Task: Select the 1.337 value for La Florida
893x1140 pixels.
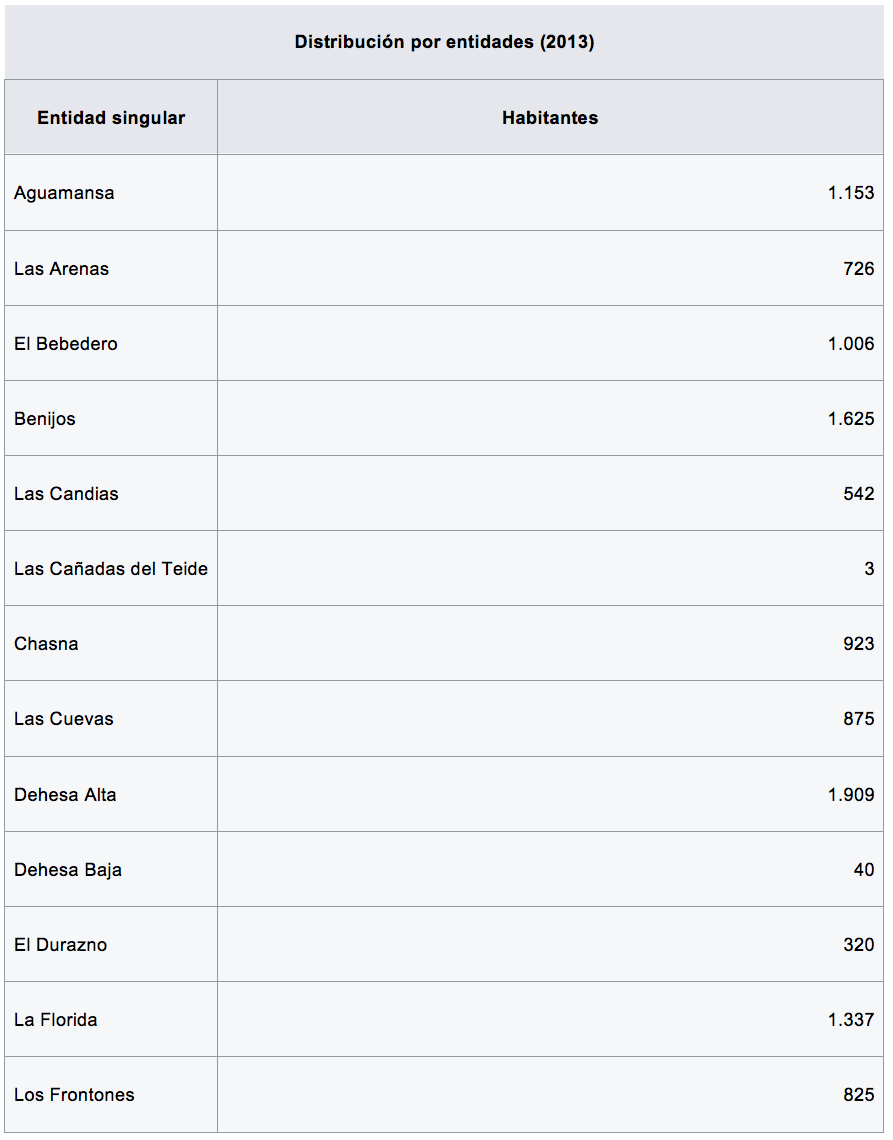Action: pos(850,1020)
